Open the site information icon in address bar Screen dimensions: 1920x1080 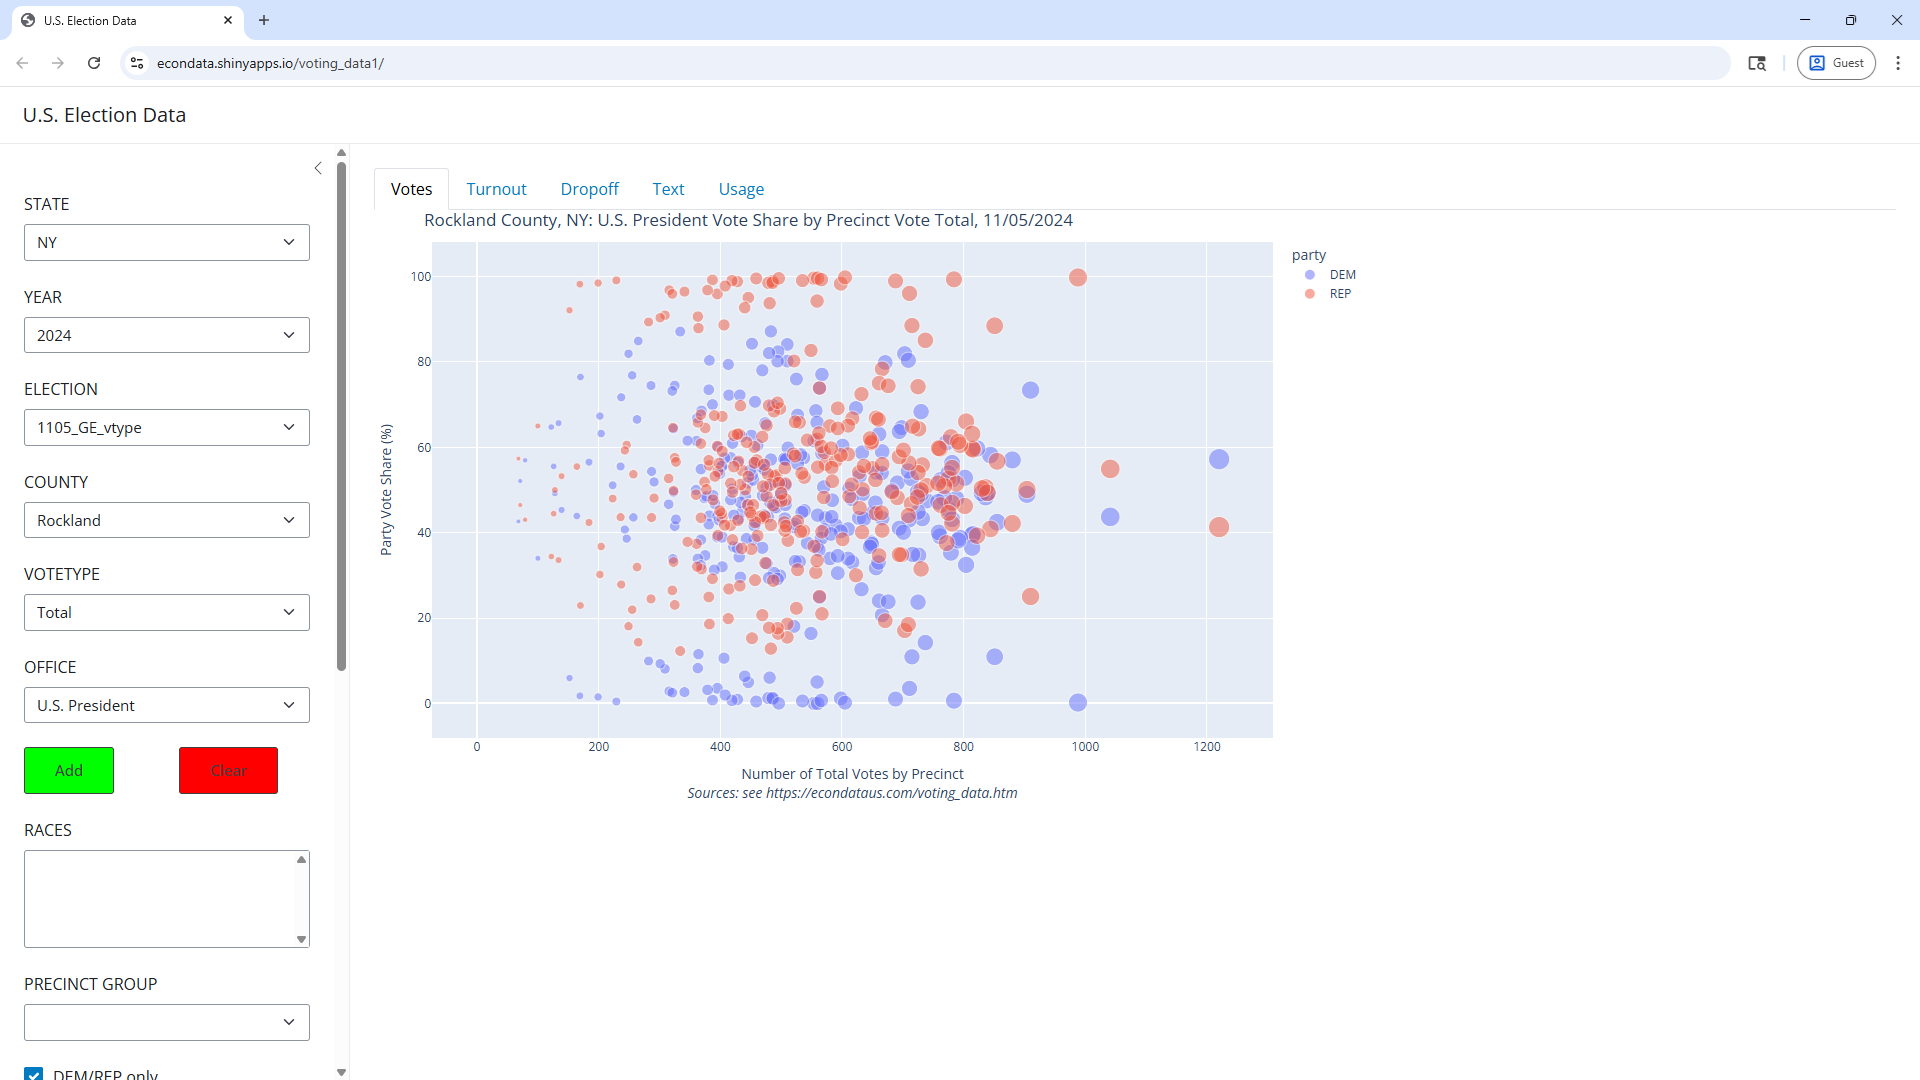137,63
